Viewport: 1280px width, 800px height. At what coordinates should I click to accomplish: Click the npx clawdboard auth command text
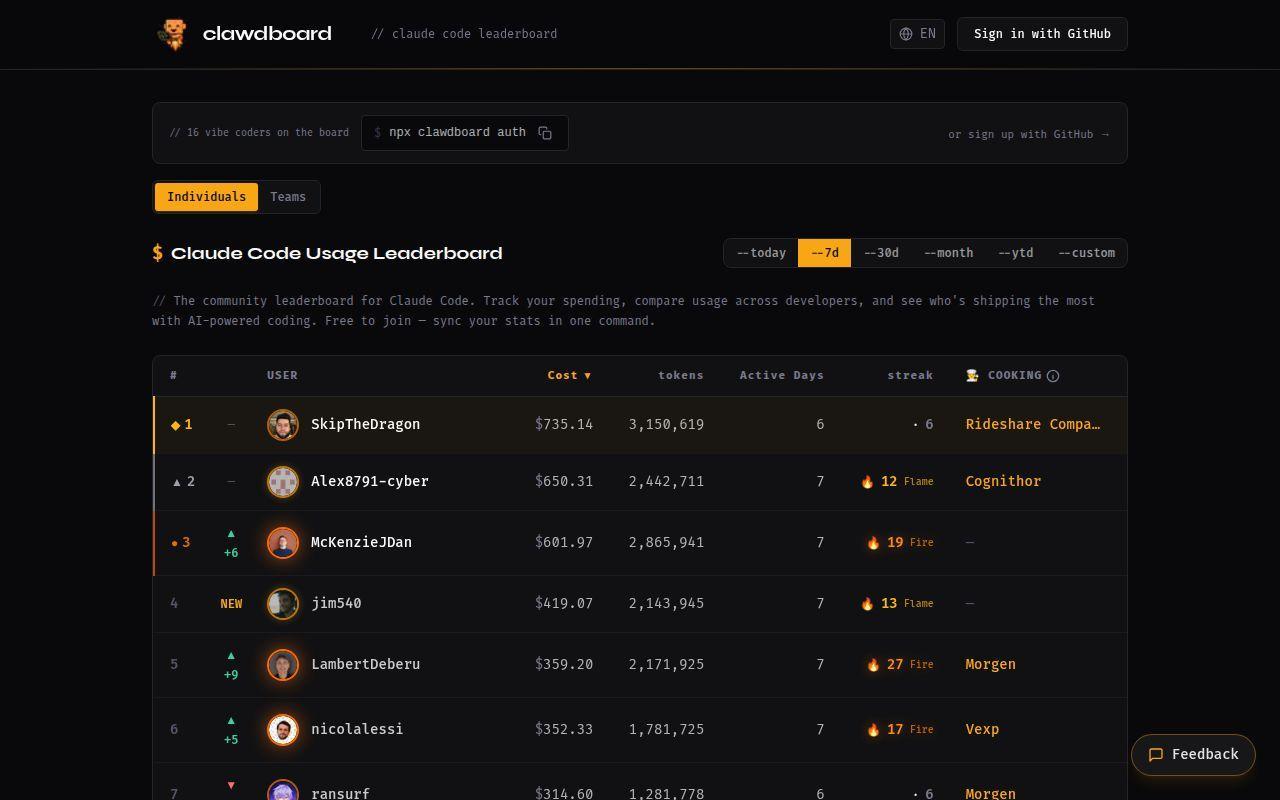point(457,133)
